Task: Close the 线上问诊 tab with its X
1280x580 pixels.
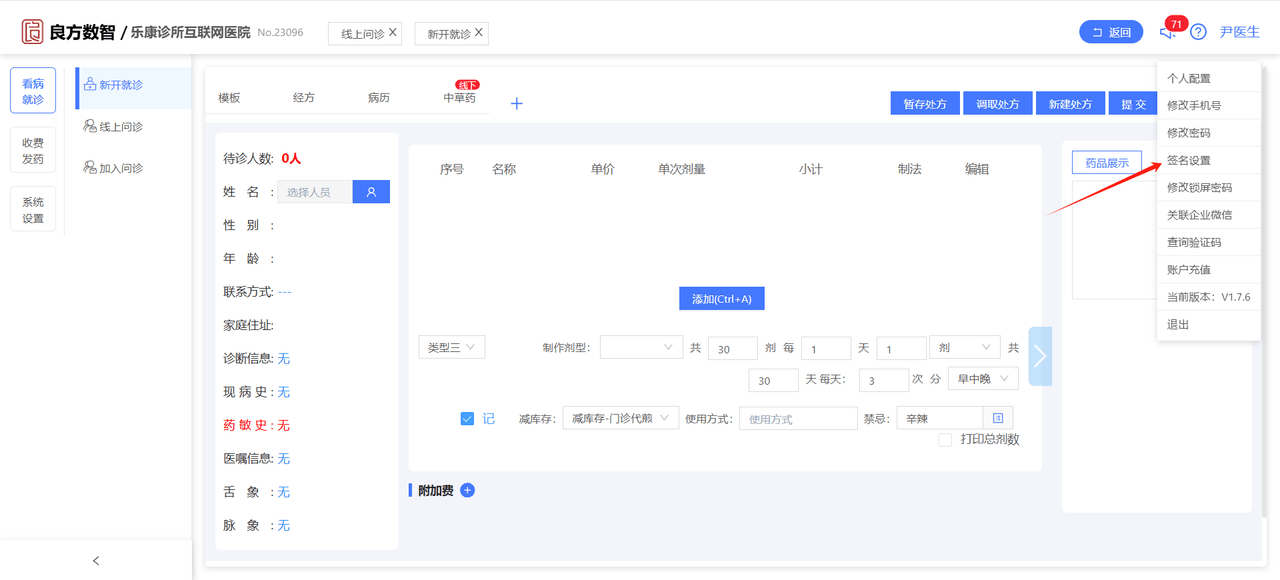Action: pos(393,33)
